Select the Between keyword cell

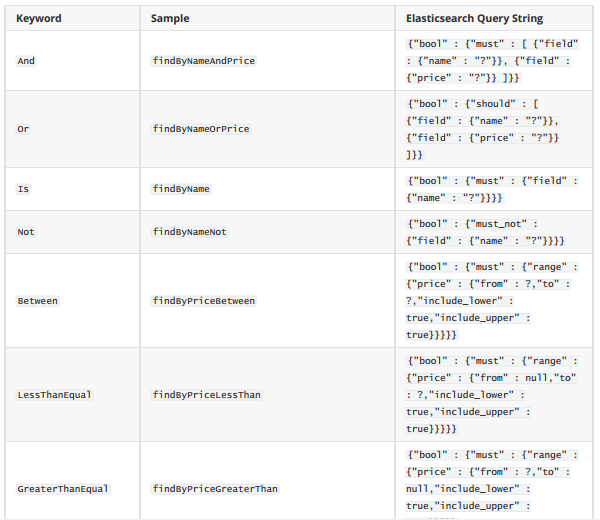[x=40, y=301]
